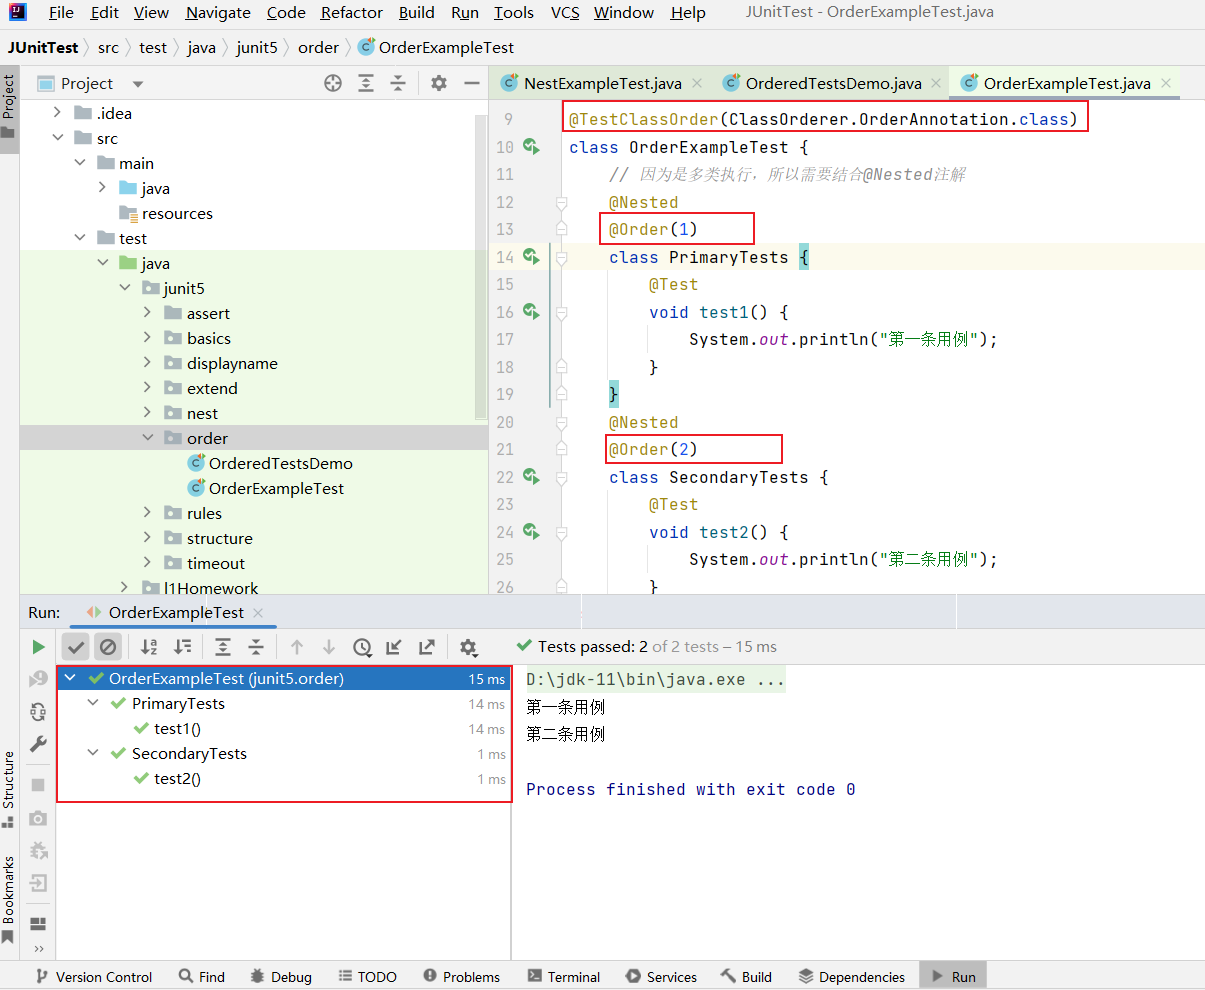The width and height of the screenshot is (1205, 990).
Task: Click the green Rerun tests play button
Action: tap(38, 647)
